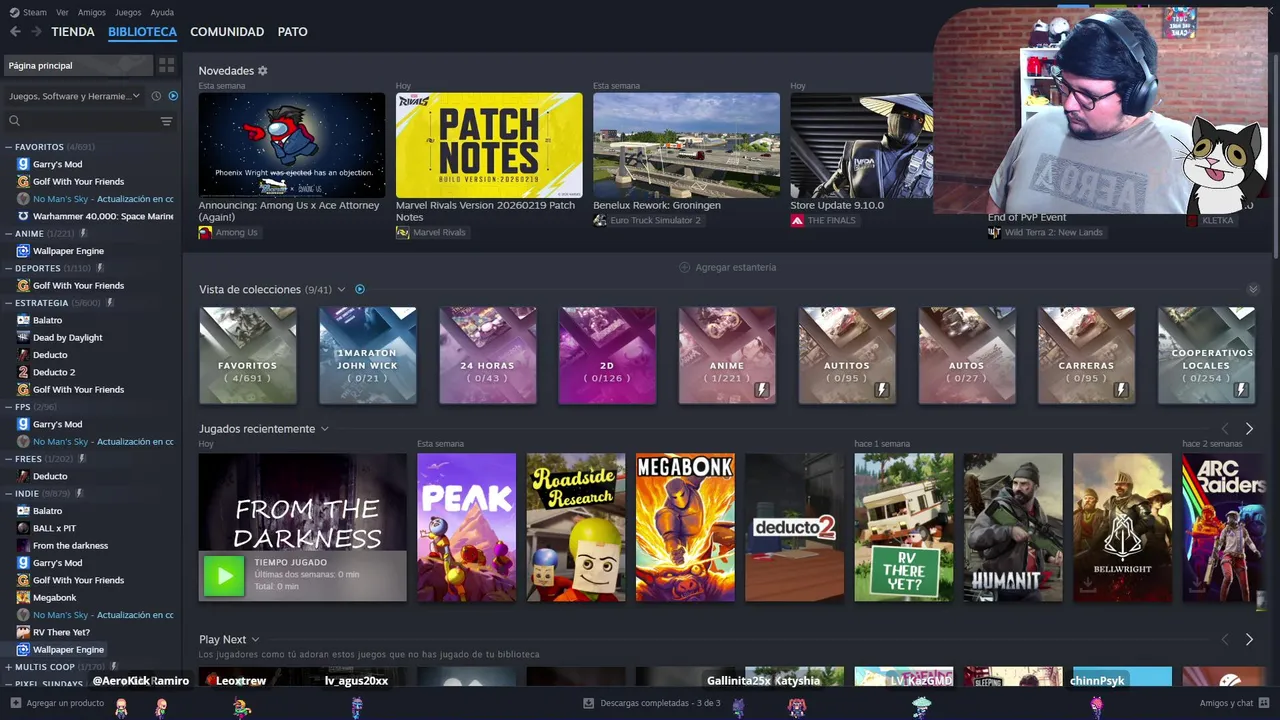Go to the COMUNIDAD tab
This screenshot has height=720, width=1280.
(x=227, y=32)
